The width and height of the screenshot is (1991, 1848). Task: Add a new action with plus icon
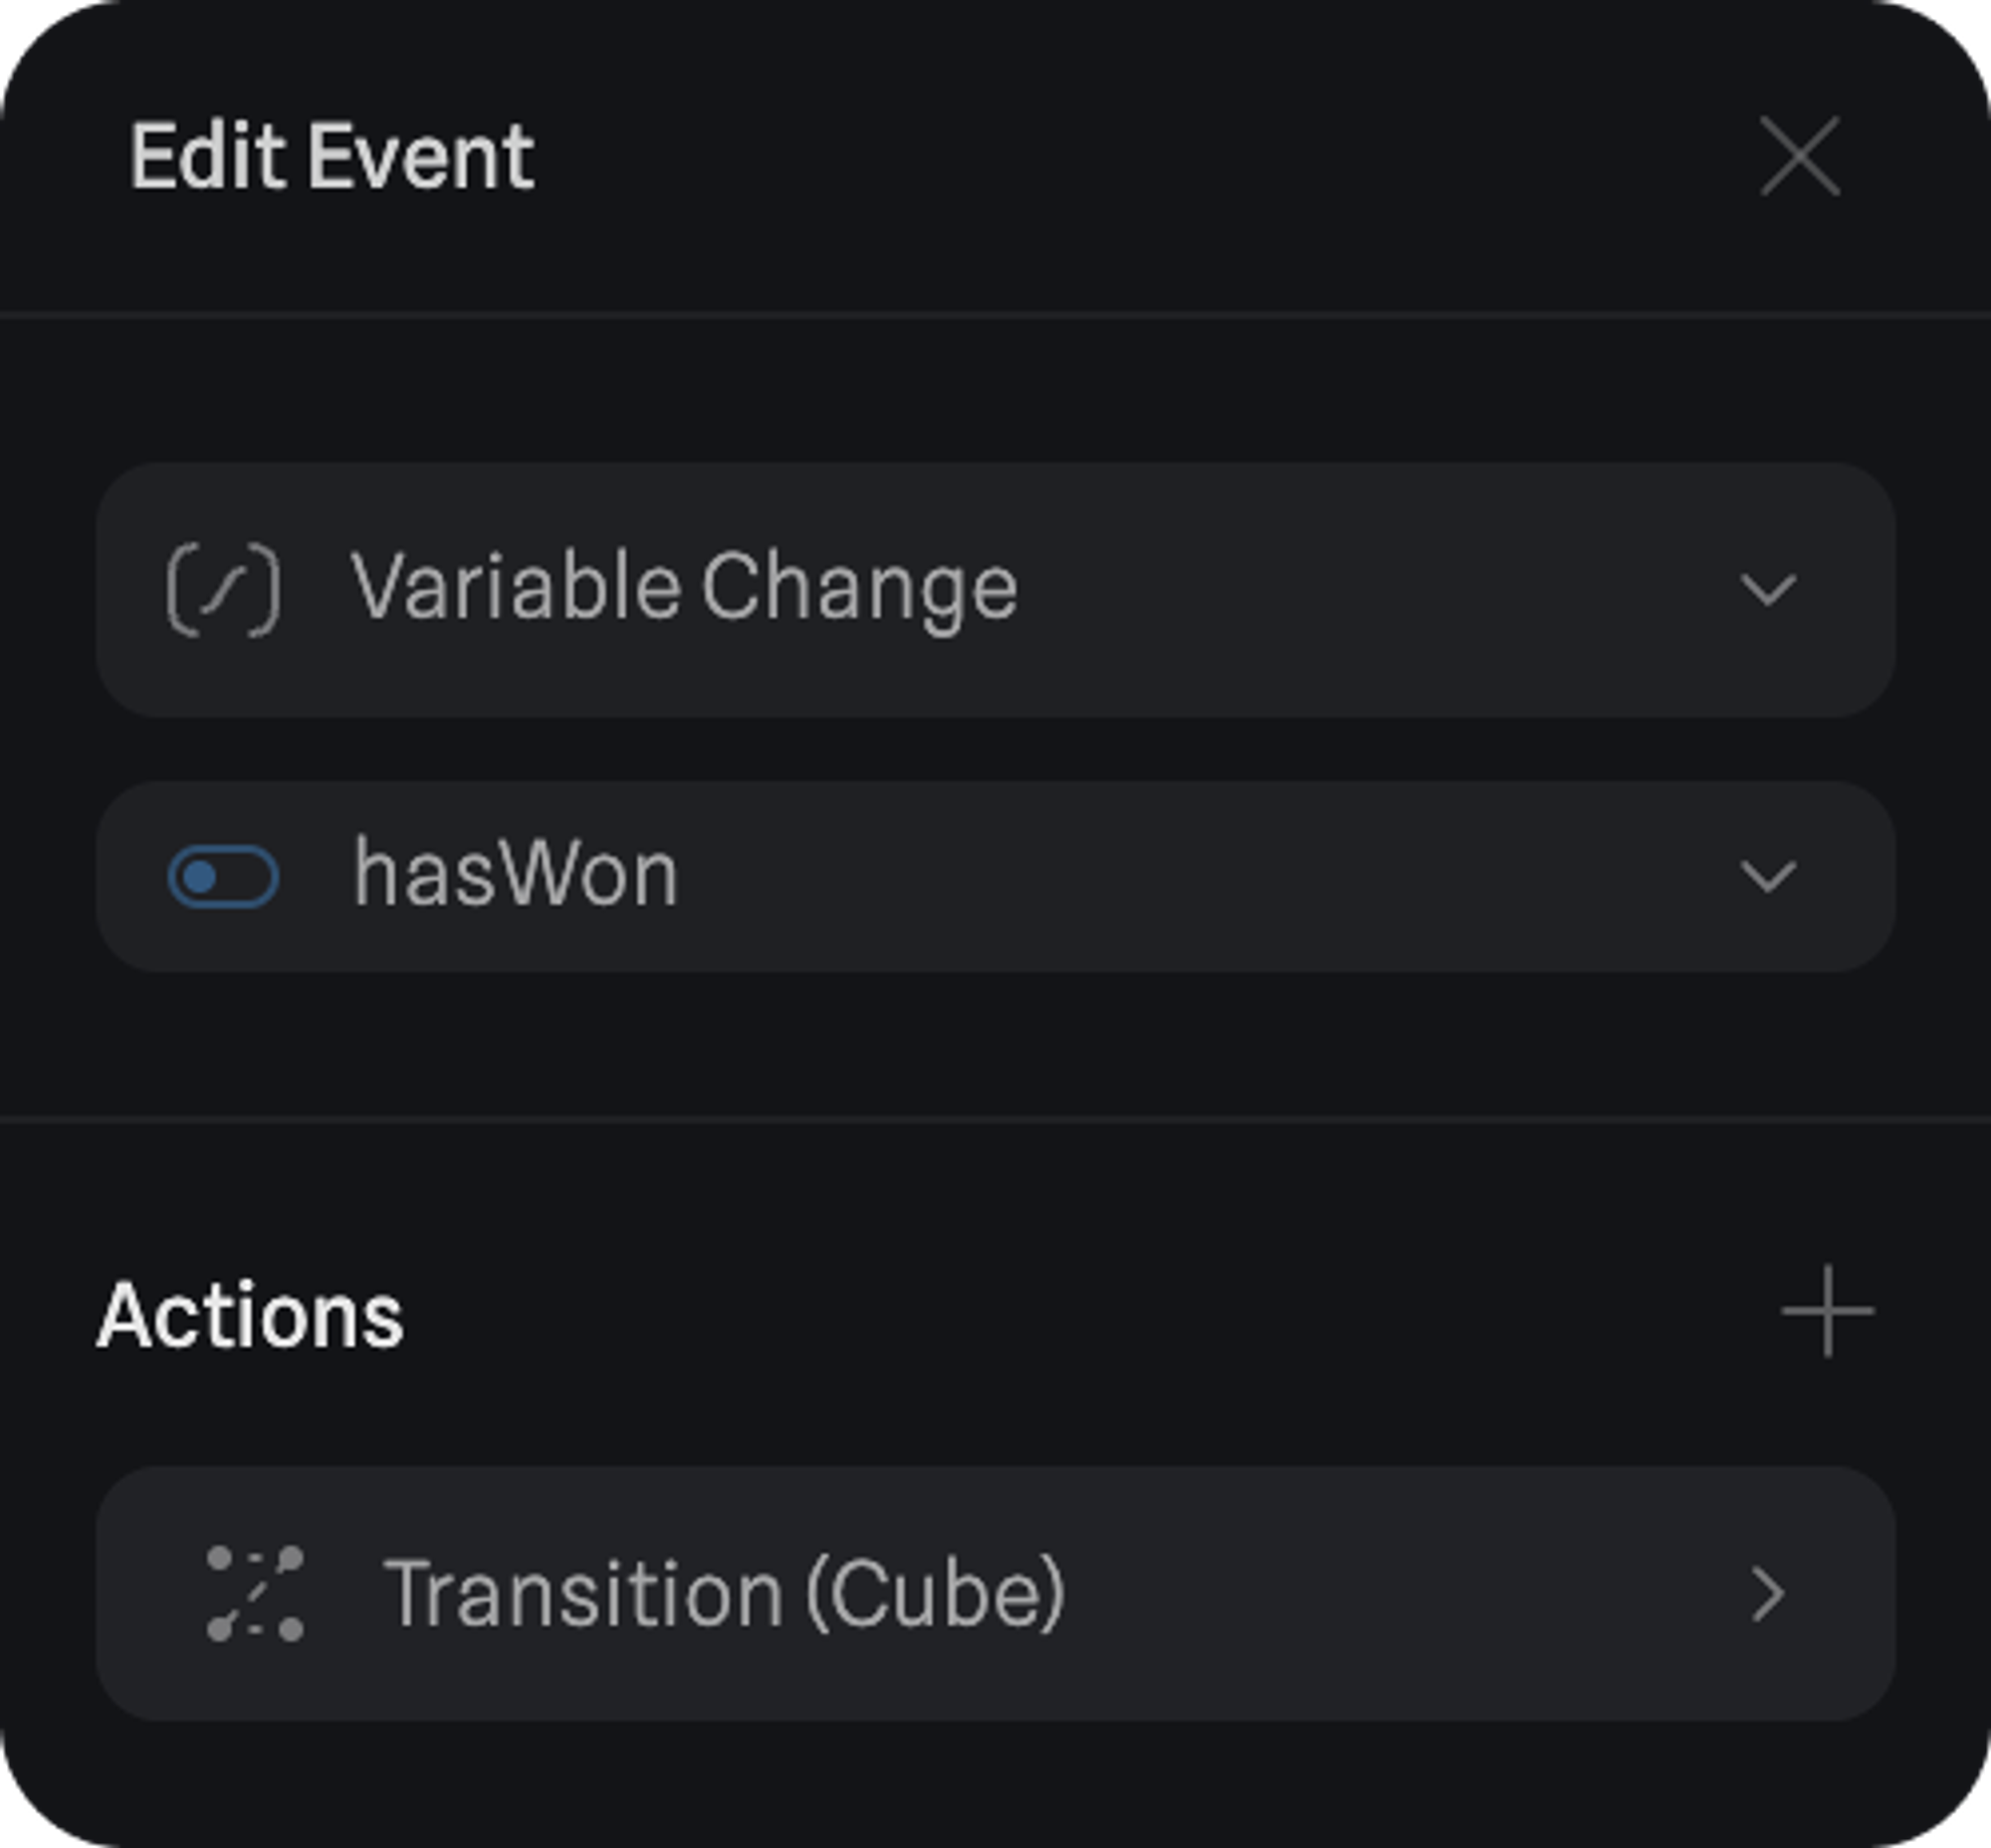point(1827,1312)
